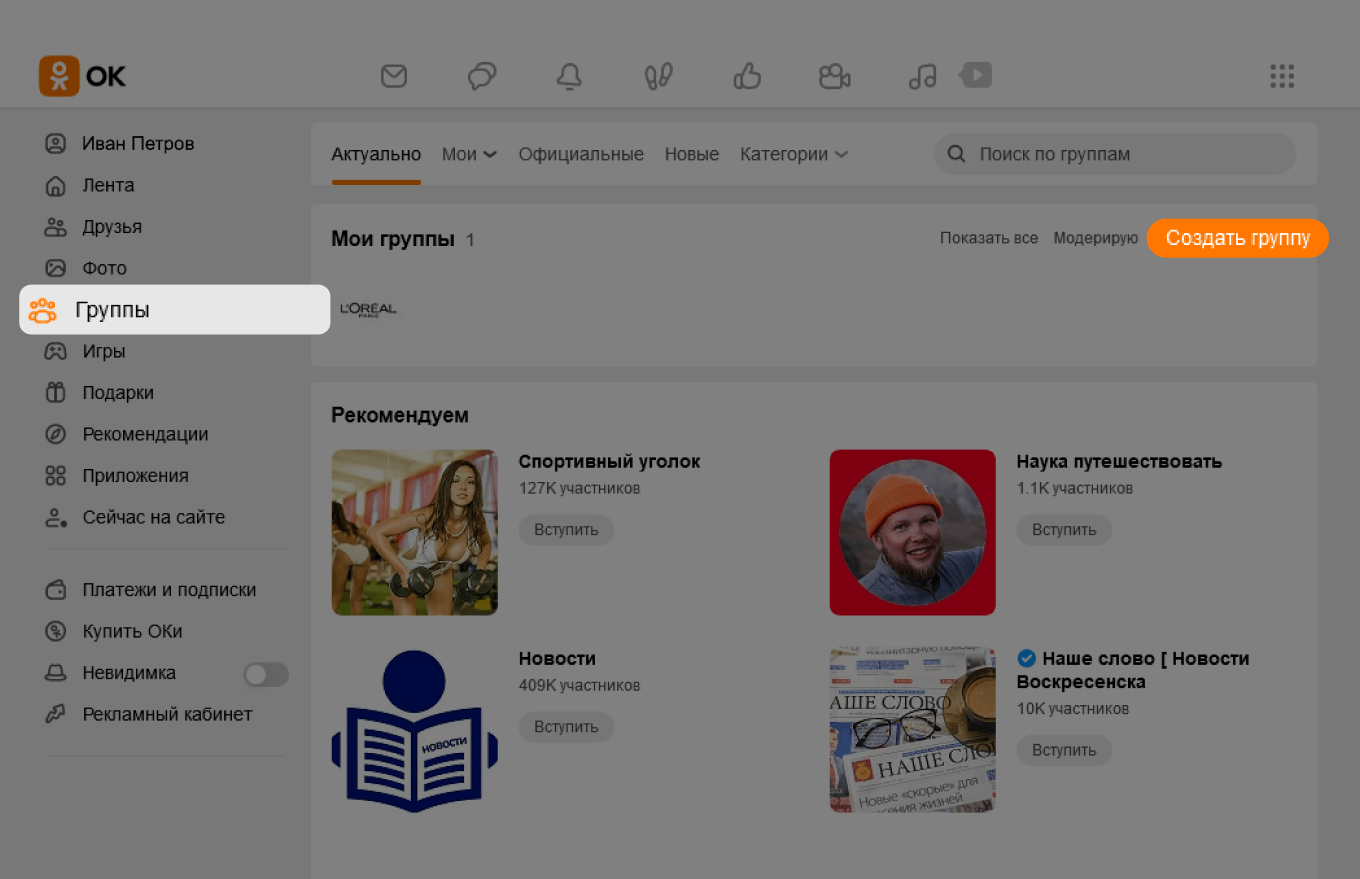Enable the Невидимка toggle
Screen dimensions: 1360x879
[265, 674]
